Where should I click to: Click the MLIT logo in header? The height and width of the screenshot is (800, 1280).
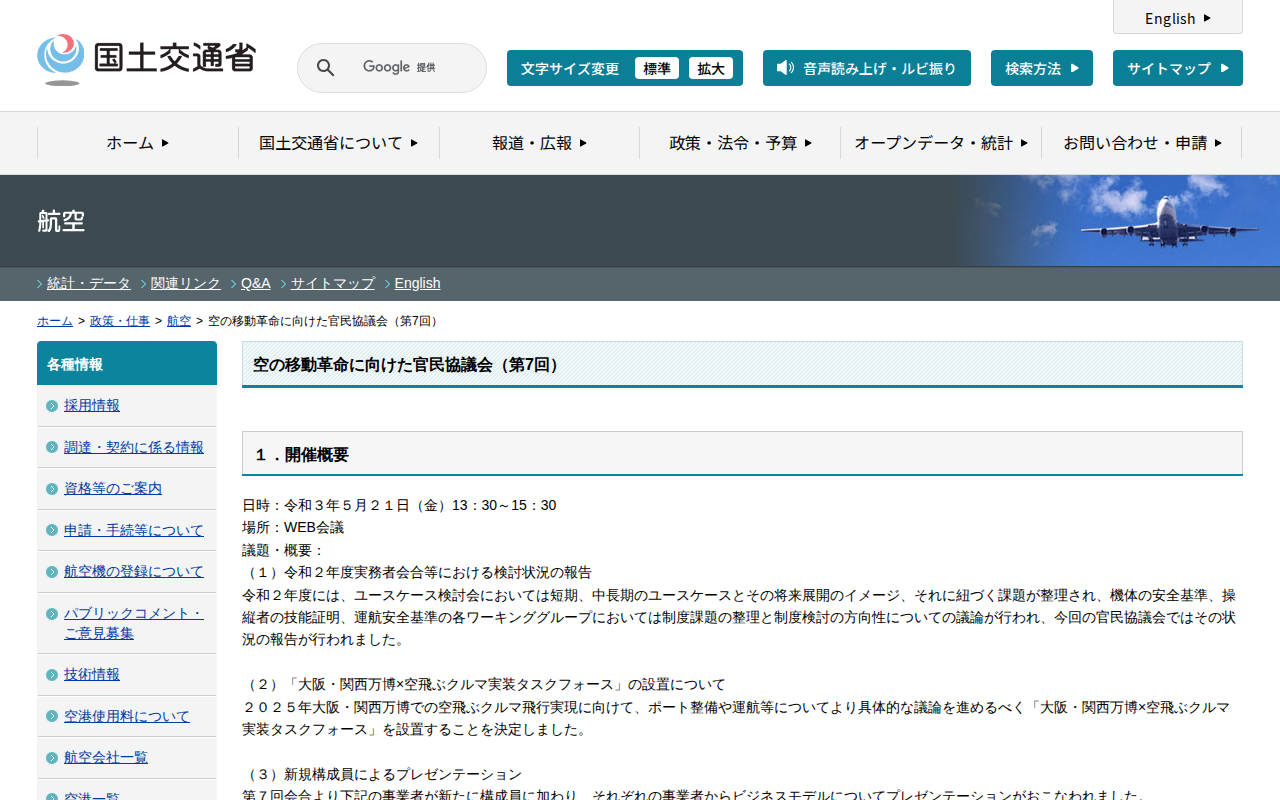146,60
